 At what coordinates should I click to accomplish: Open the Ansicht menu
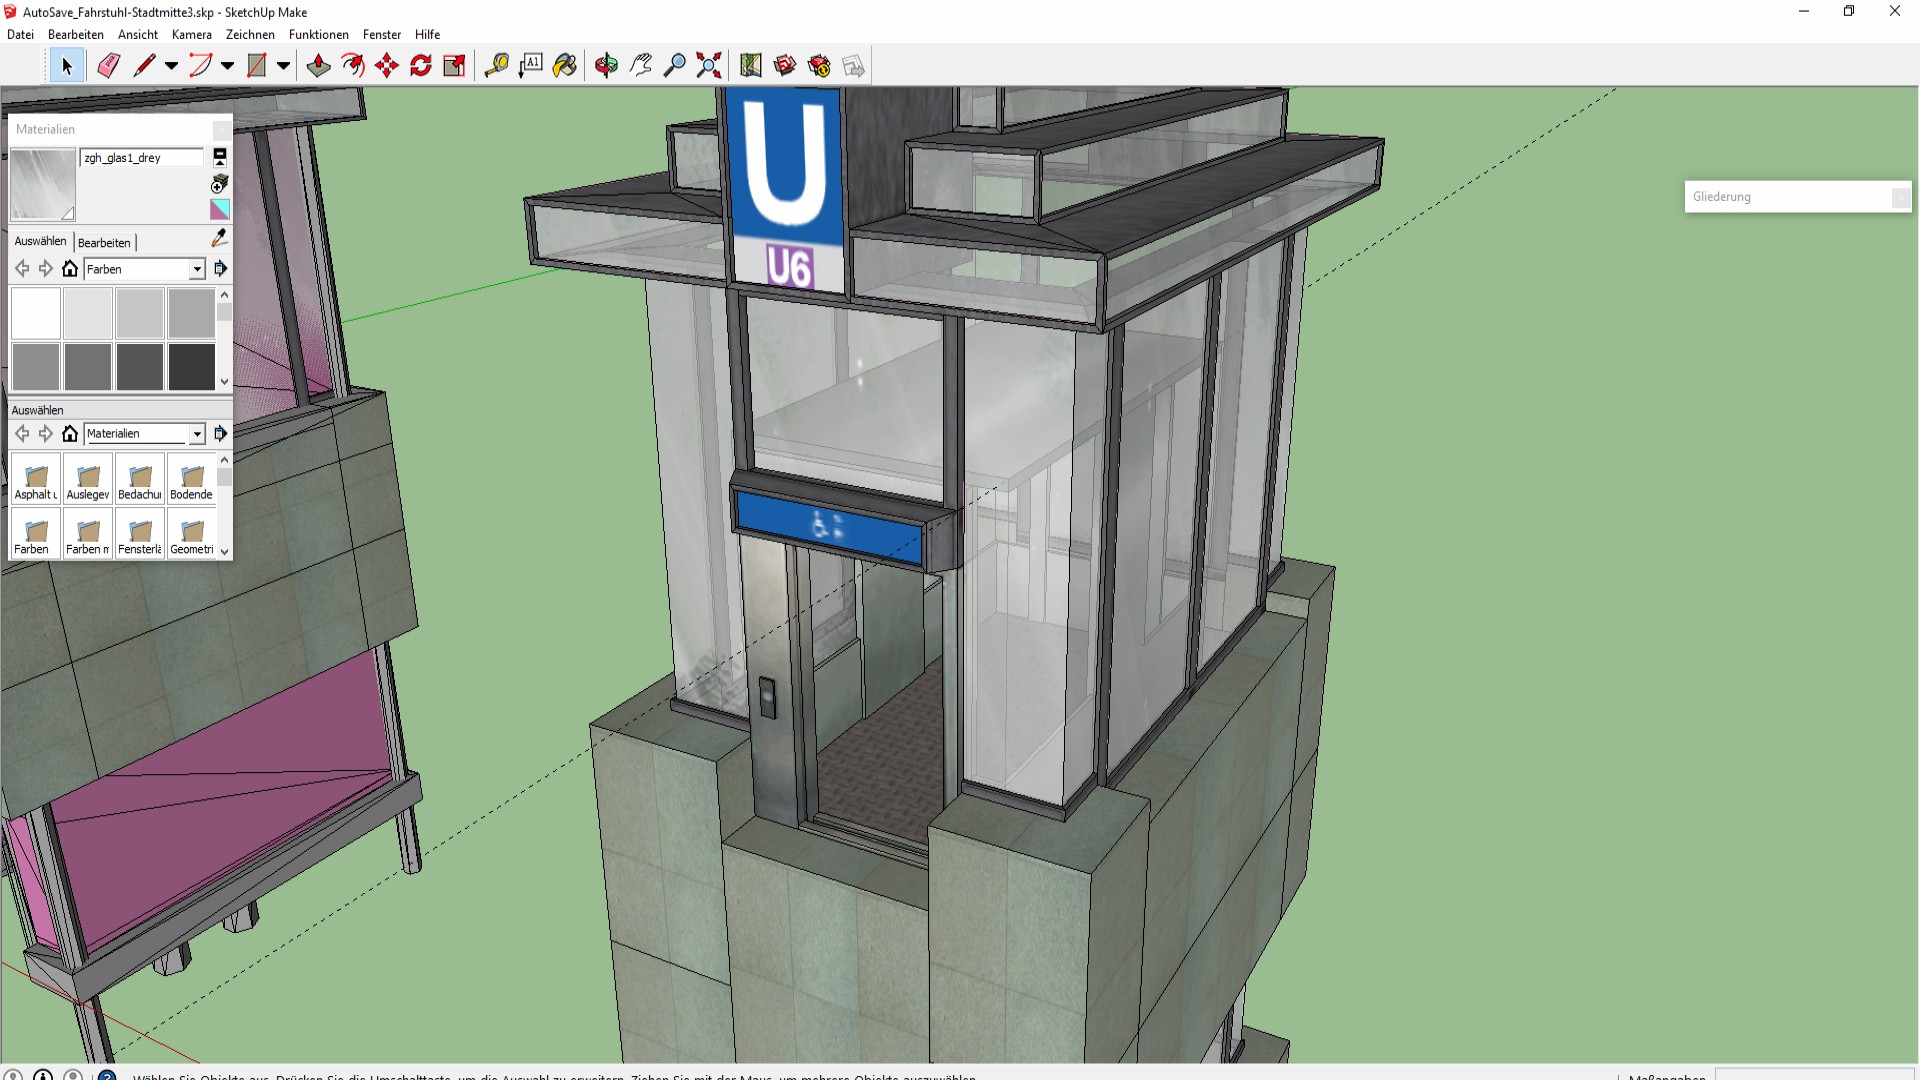pyautogui.click(x=138, y=34)
